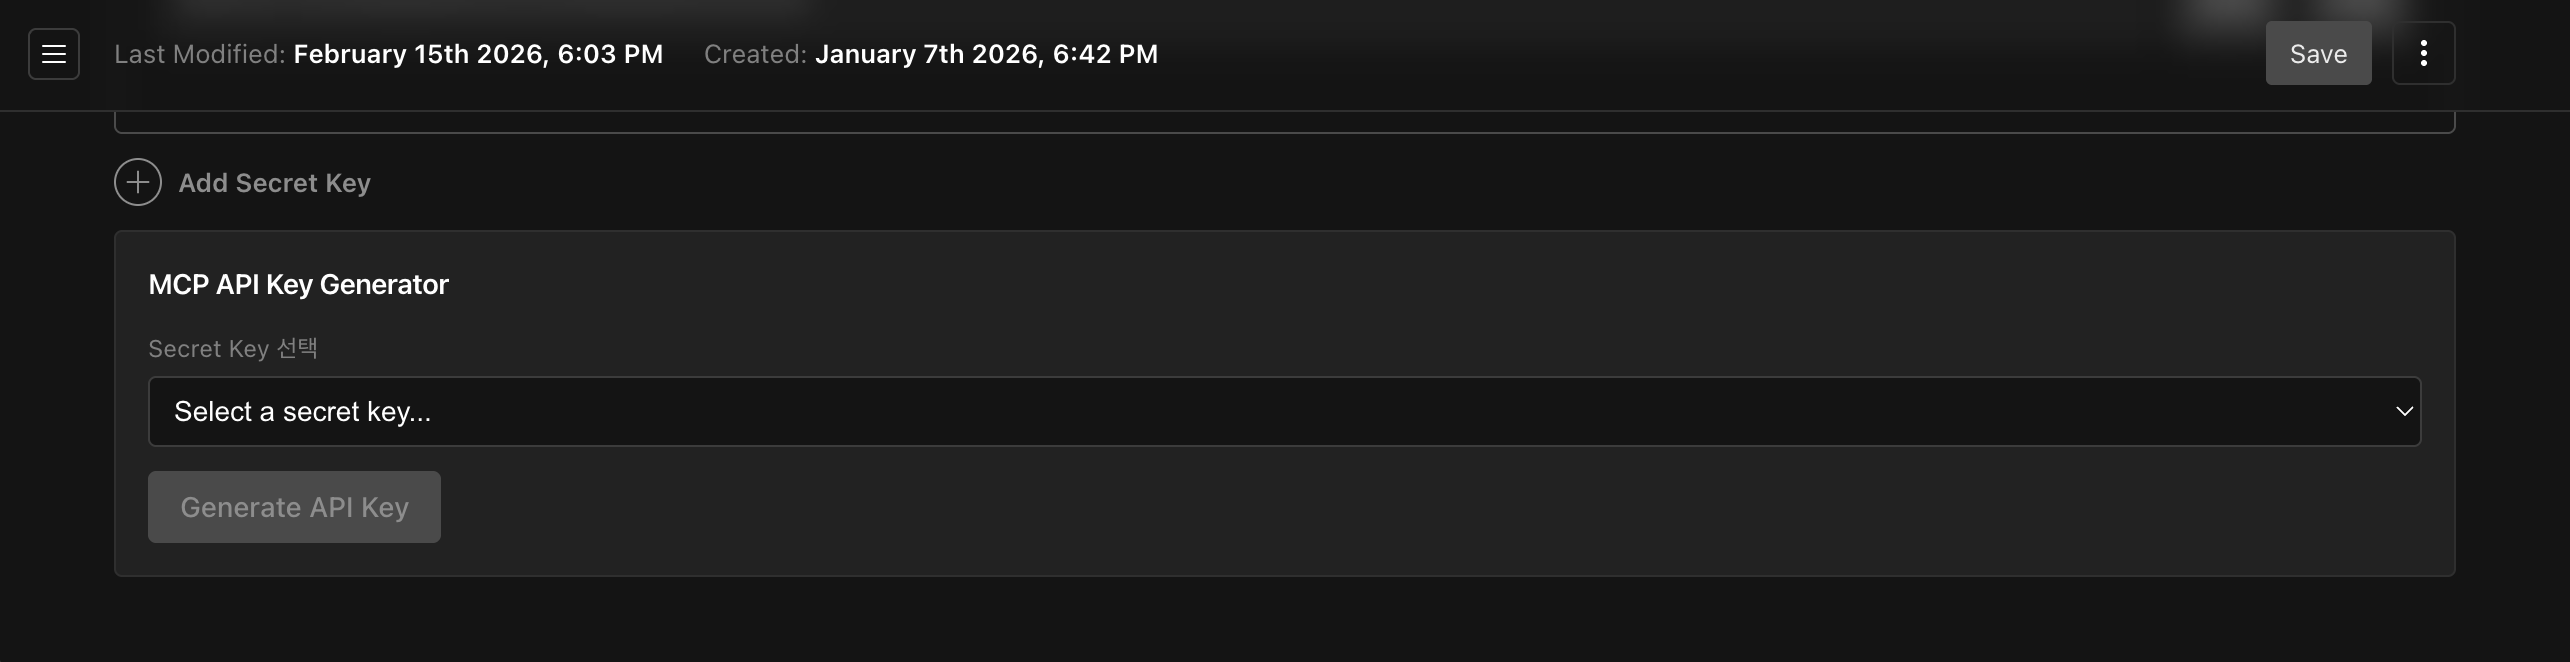Screen dimensions: 2570x662
Task: Click the Generate API Key button
Action: (294, 507)
